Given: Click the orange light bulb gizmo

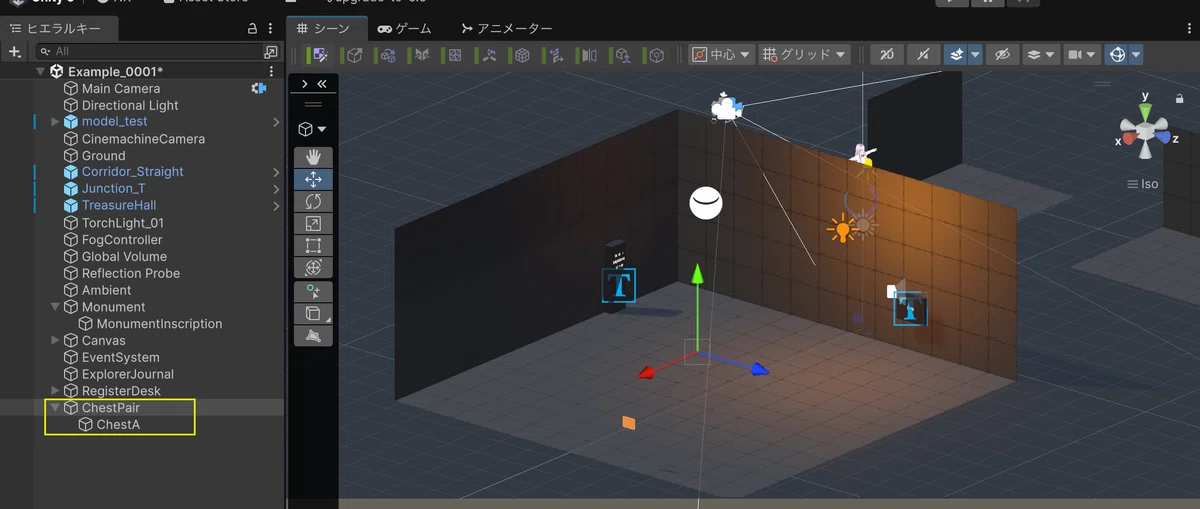Looking at the screenshot, I should (841, 230).
